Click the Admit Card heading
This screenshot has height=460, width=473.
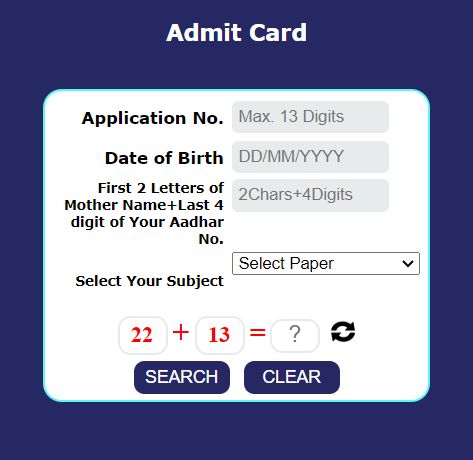tap(236, 33)
